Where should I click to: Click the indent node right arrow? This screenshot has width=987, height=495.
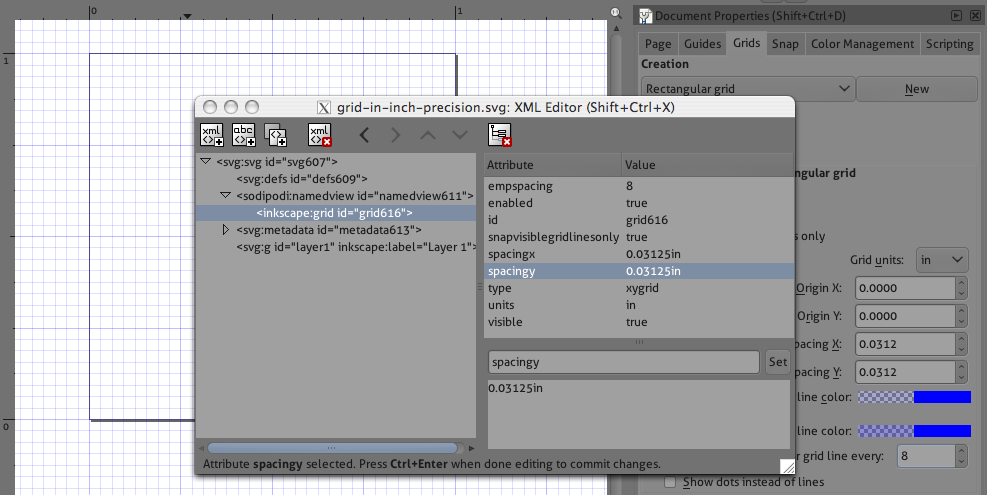click(396, 135)
